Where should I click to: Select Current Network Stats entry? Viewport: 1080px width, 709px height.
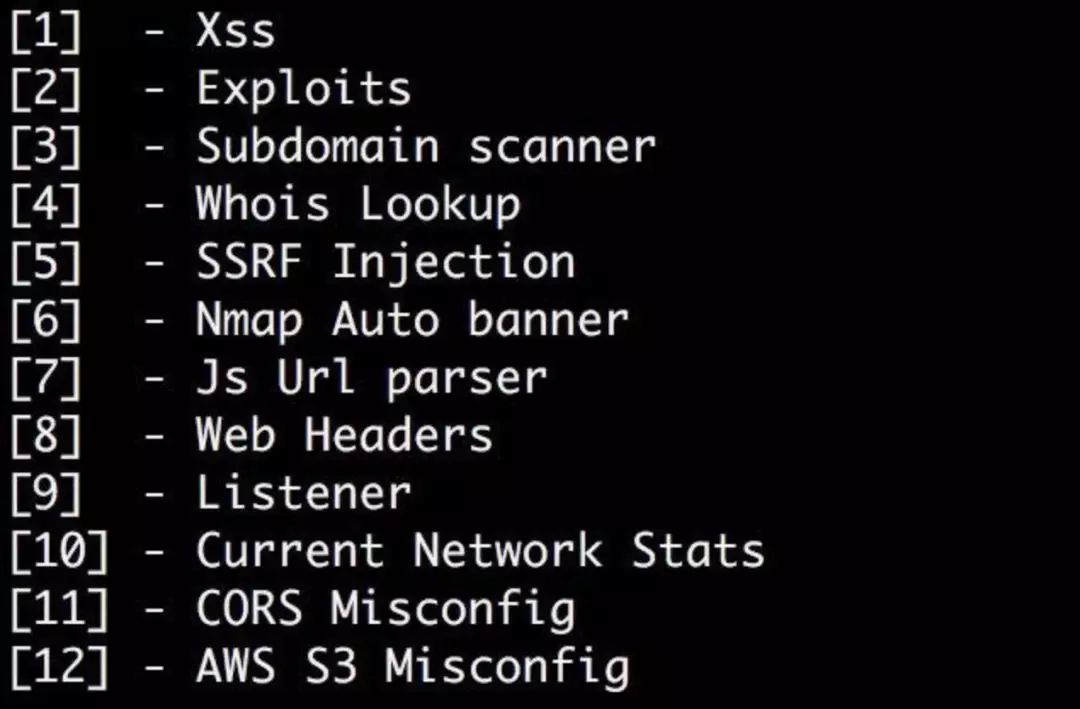481,552
